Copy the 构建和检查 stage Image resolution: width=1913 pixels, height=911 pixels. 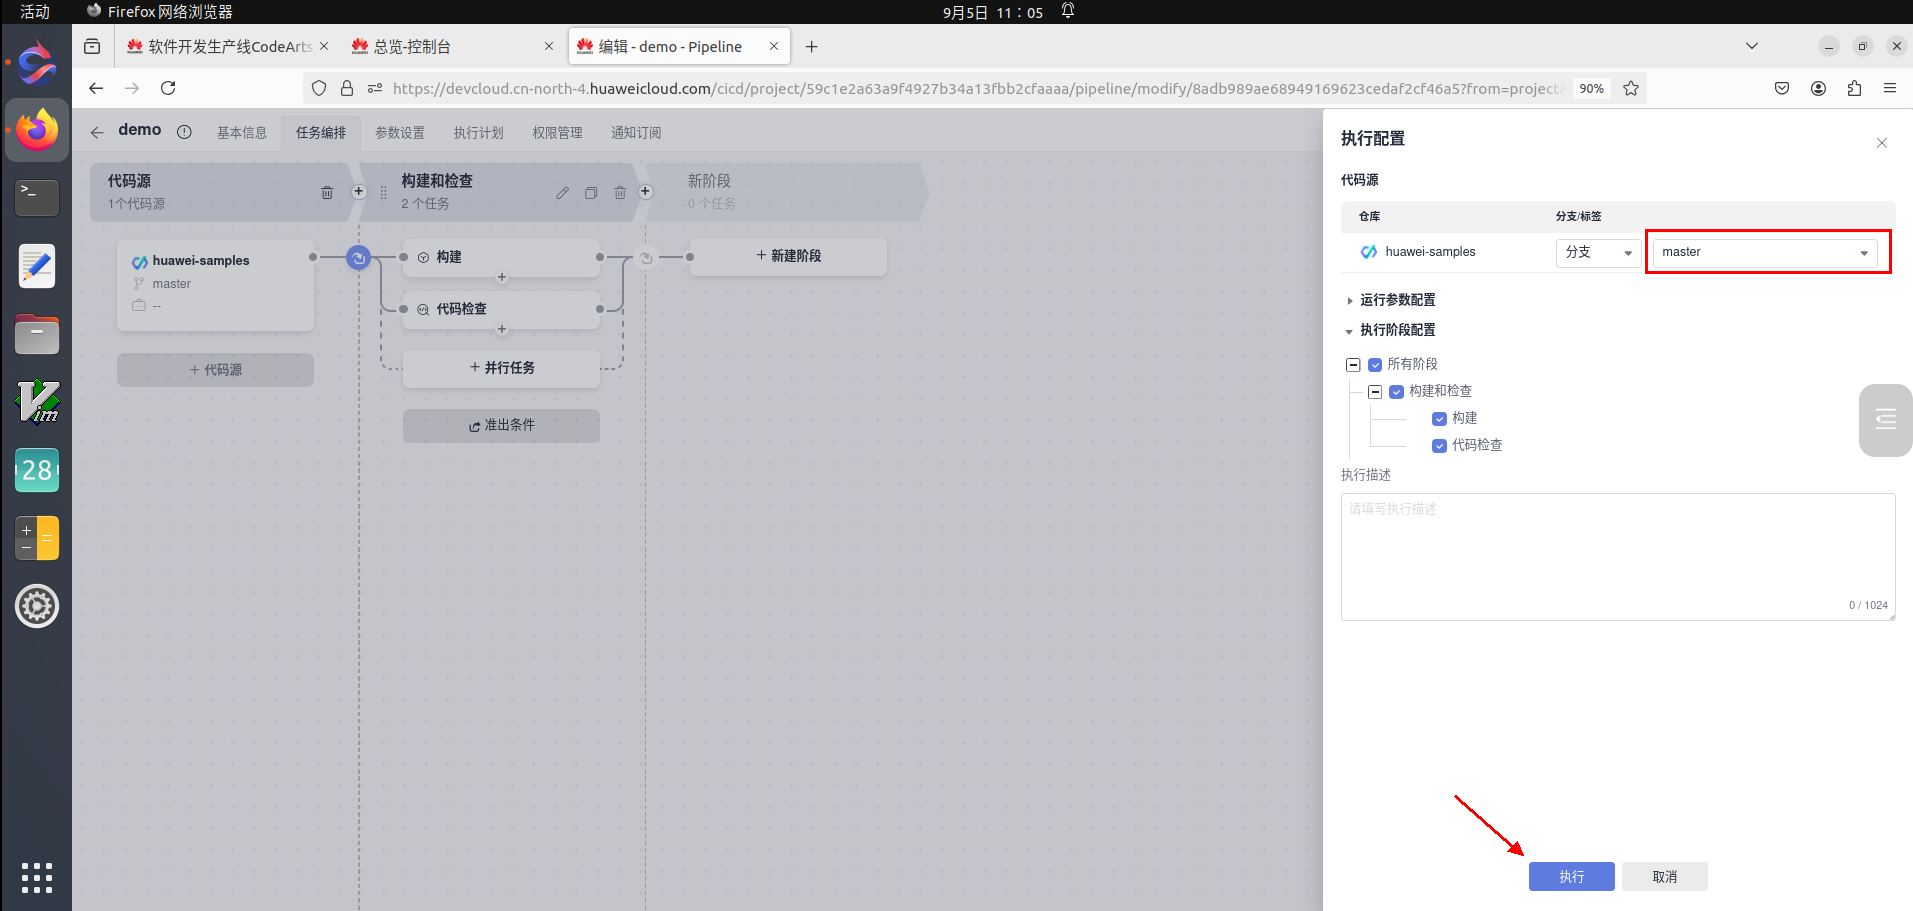(591, 192)
